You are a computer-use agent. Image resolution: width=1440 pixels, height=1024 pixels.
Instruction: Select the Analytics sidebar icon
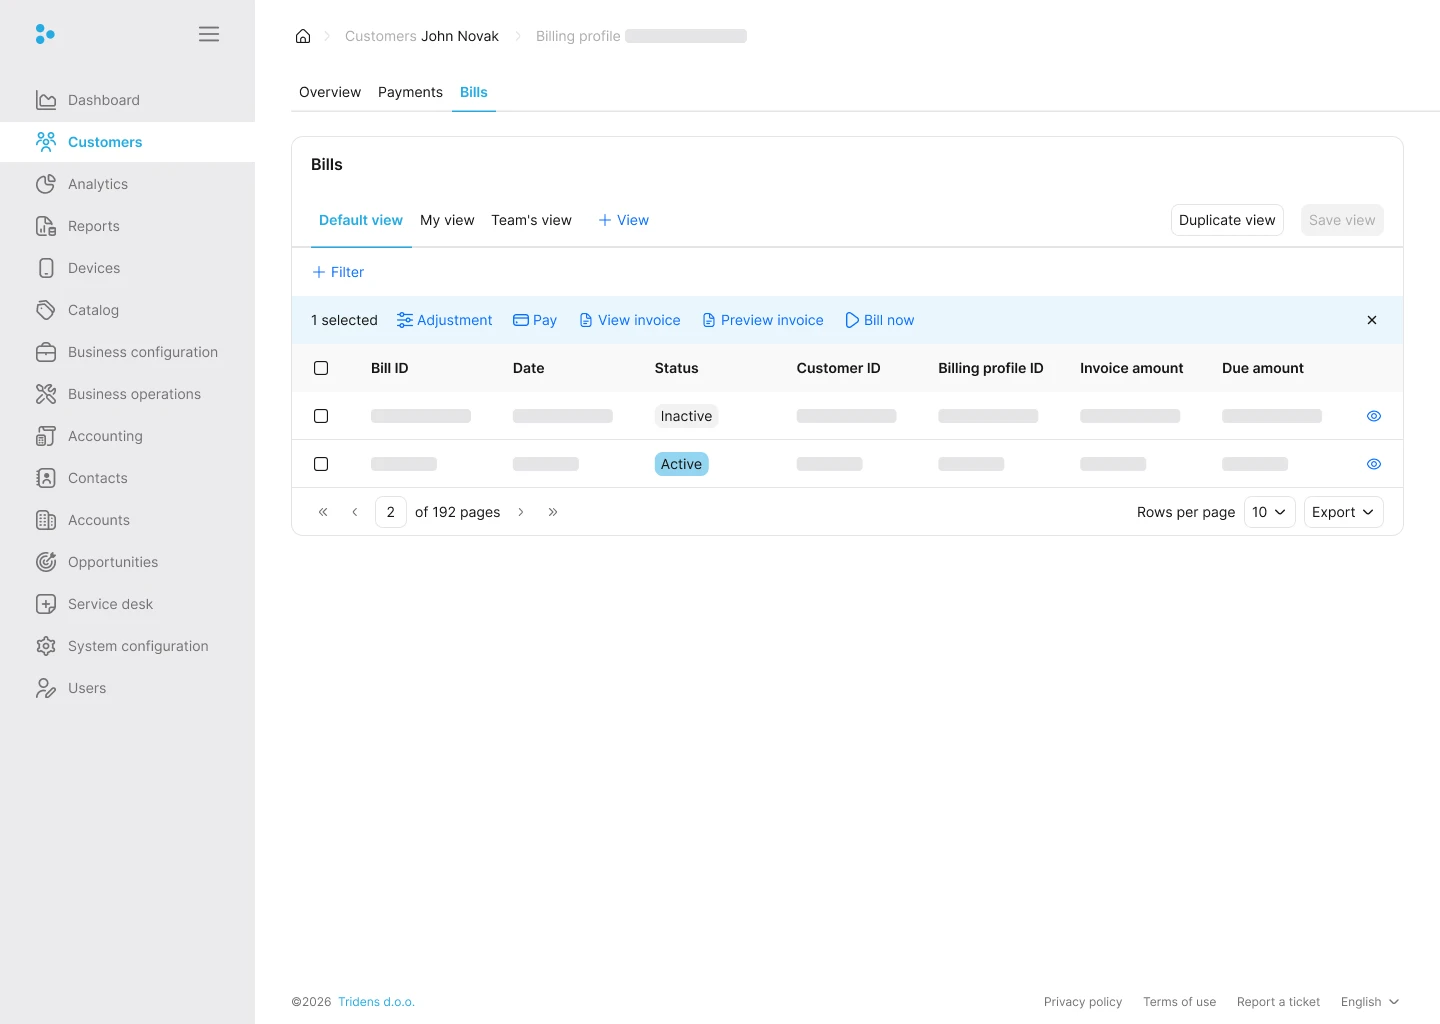(46, 184)
